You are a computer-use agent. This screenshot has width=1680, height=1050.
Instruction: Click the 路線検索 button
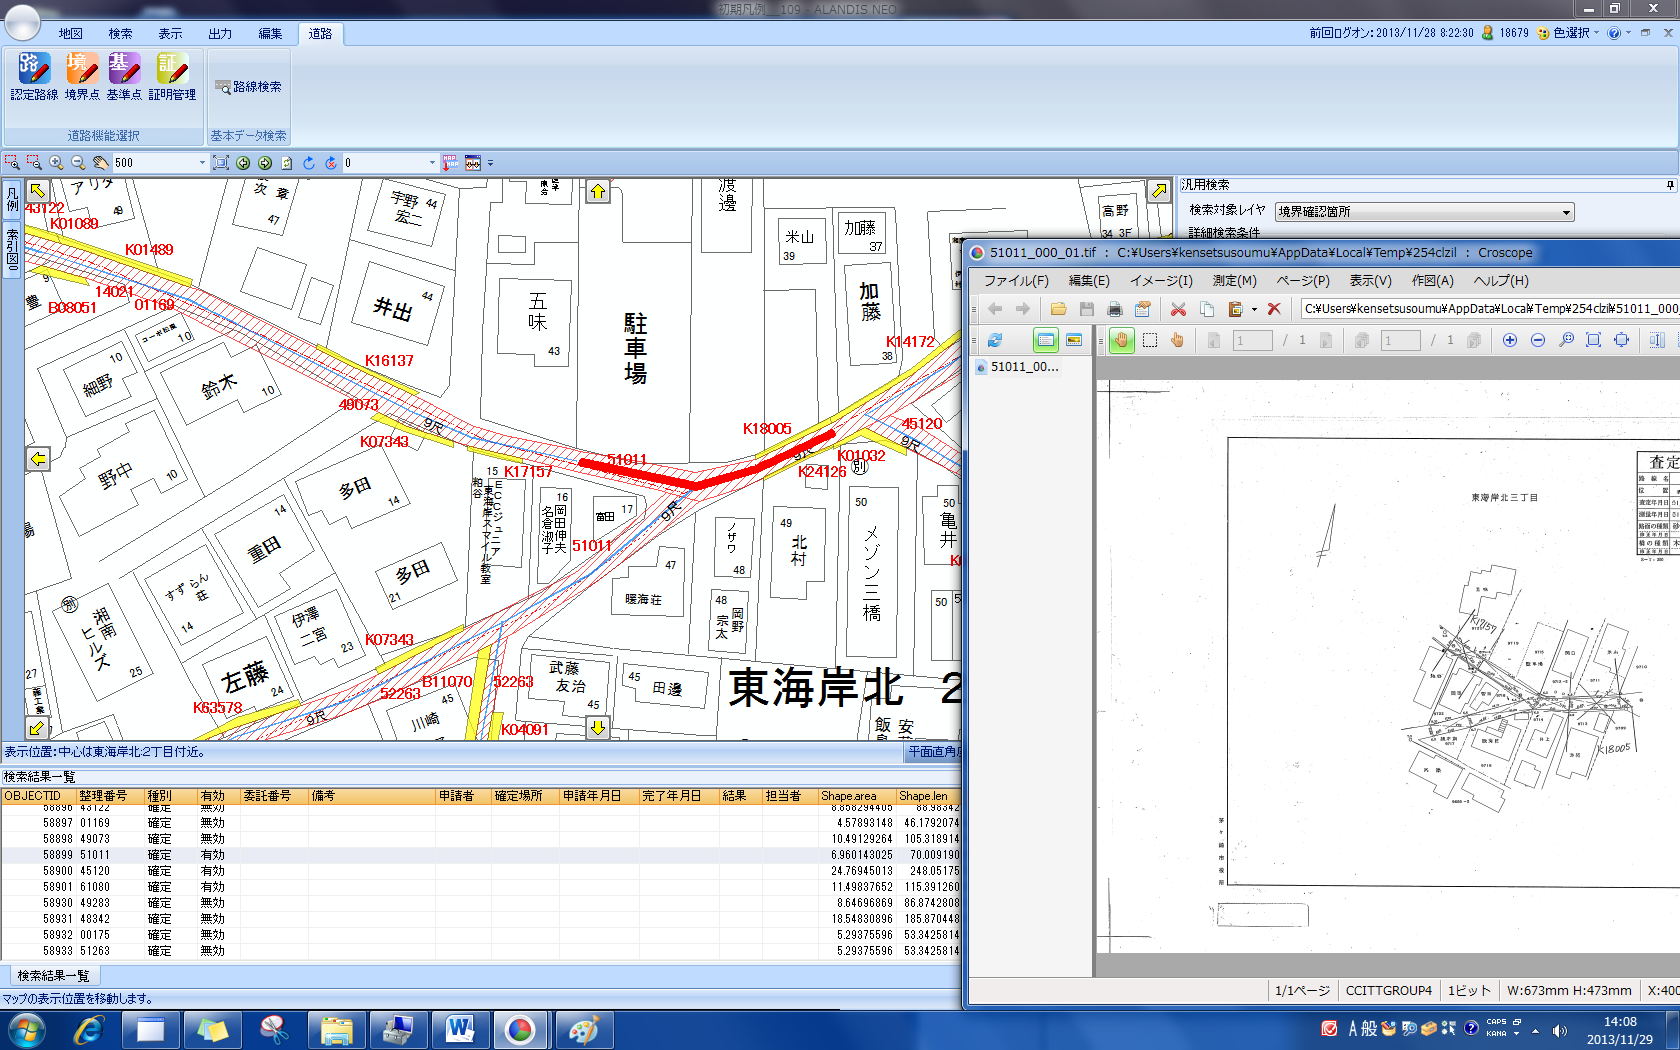[x=249, y=87]
